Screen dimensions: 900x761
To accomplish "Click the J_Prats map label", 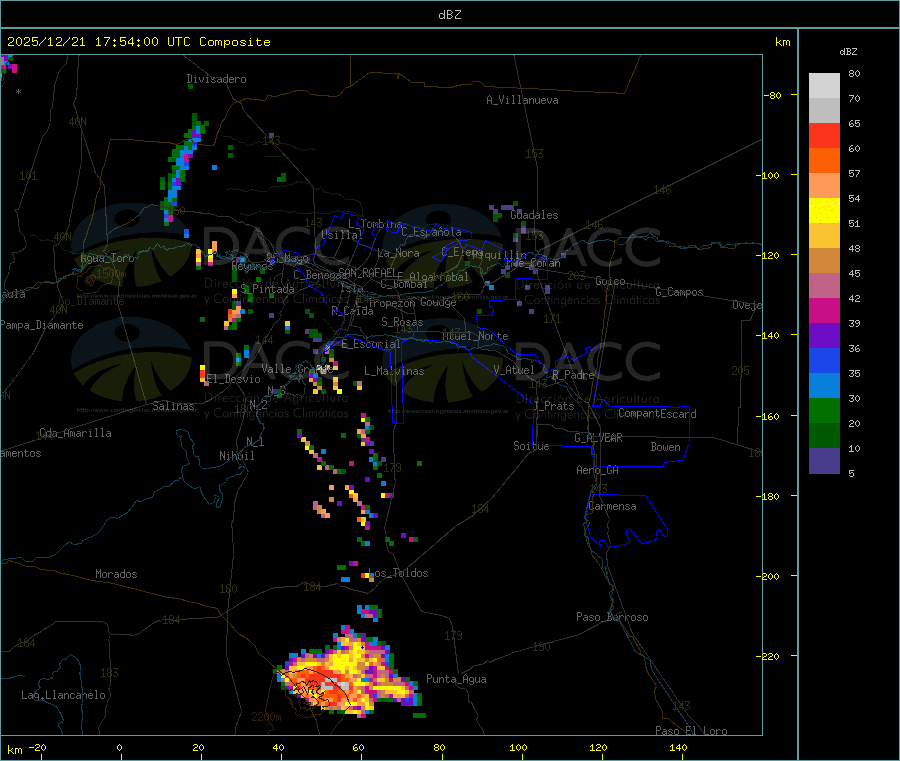I will pos(553,406).
